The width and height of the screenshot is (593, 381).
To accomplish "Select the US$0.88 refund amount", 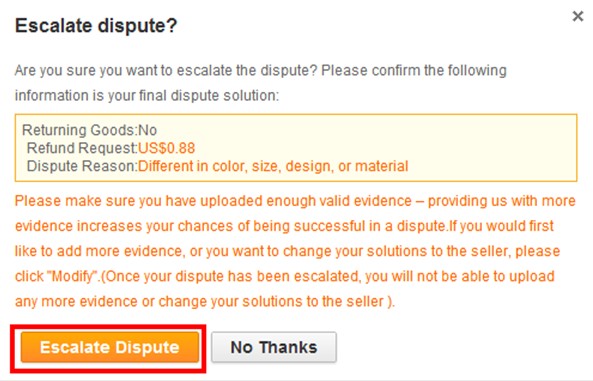I will (x=166, y=148).
